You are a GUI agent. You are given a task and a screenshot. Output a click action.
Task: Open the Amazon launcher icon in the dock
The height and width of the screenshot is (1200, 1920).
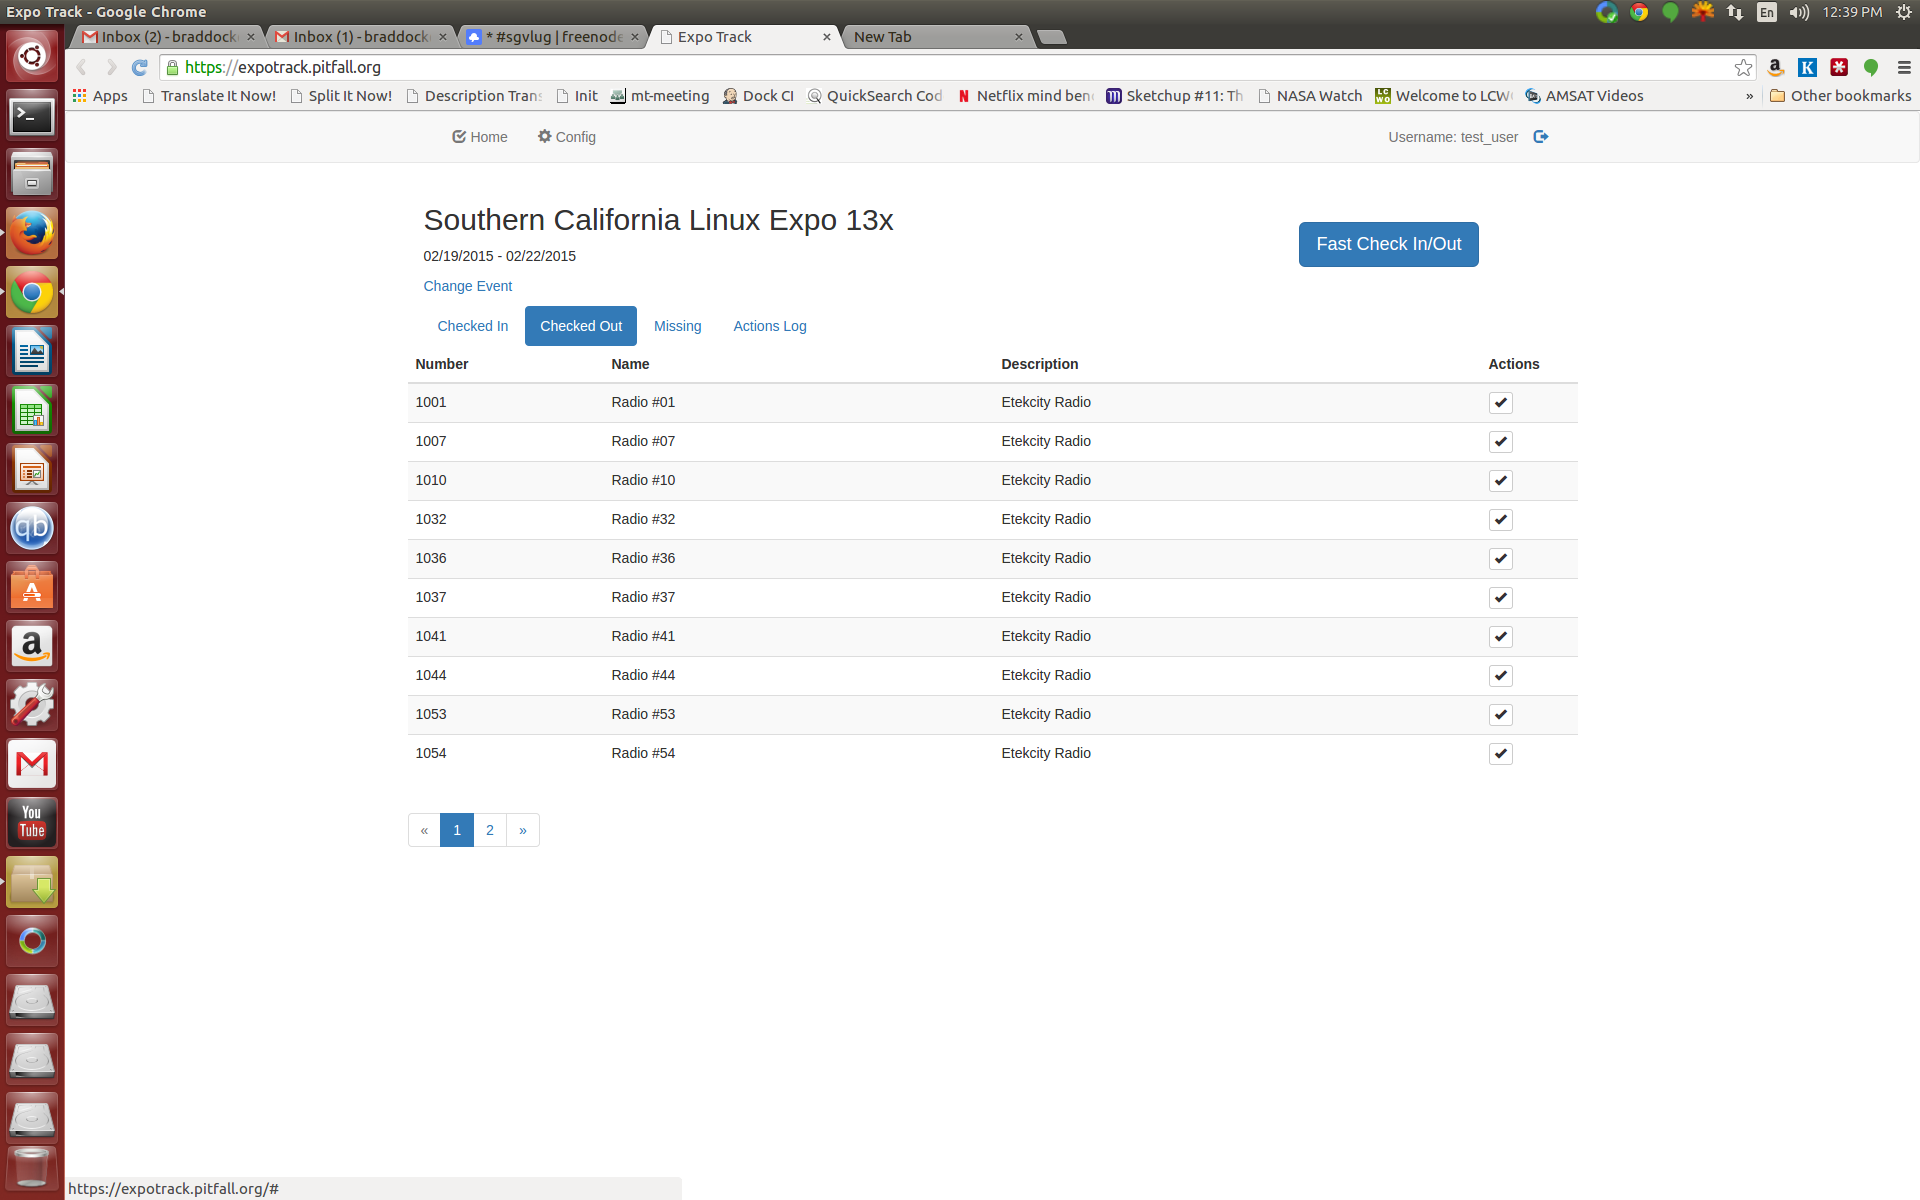coord(32,646)
